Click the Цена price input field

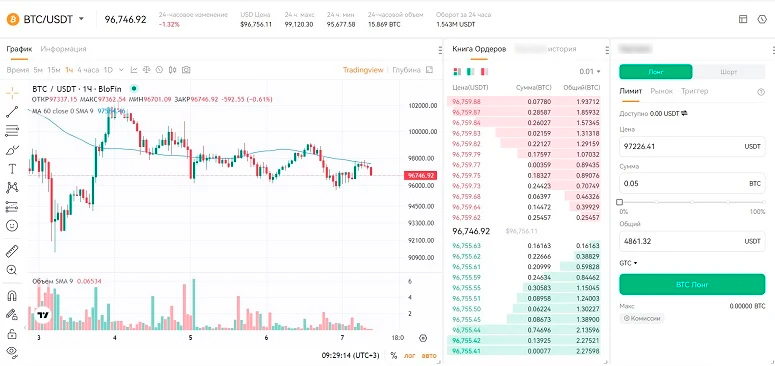click(x=692, y=147)
